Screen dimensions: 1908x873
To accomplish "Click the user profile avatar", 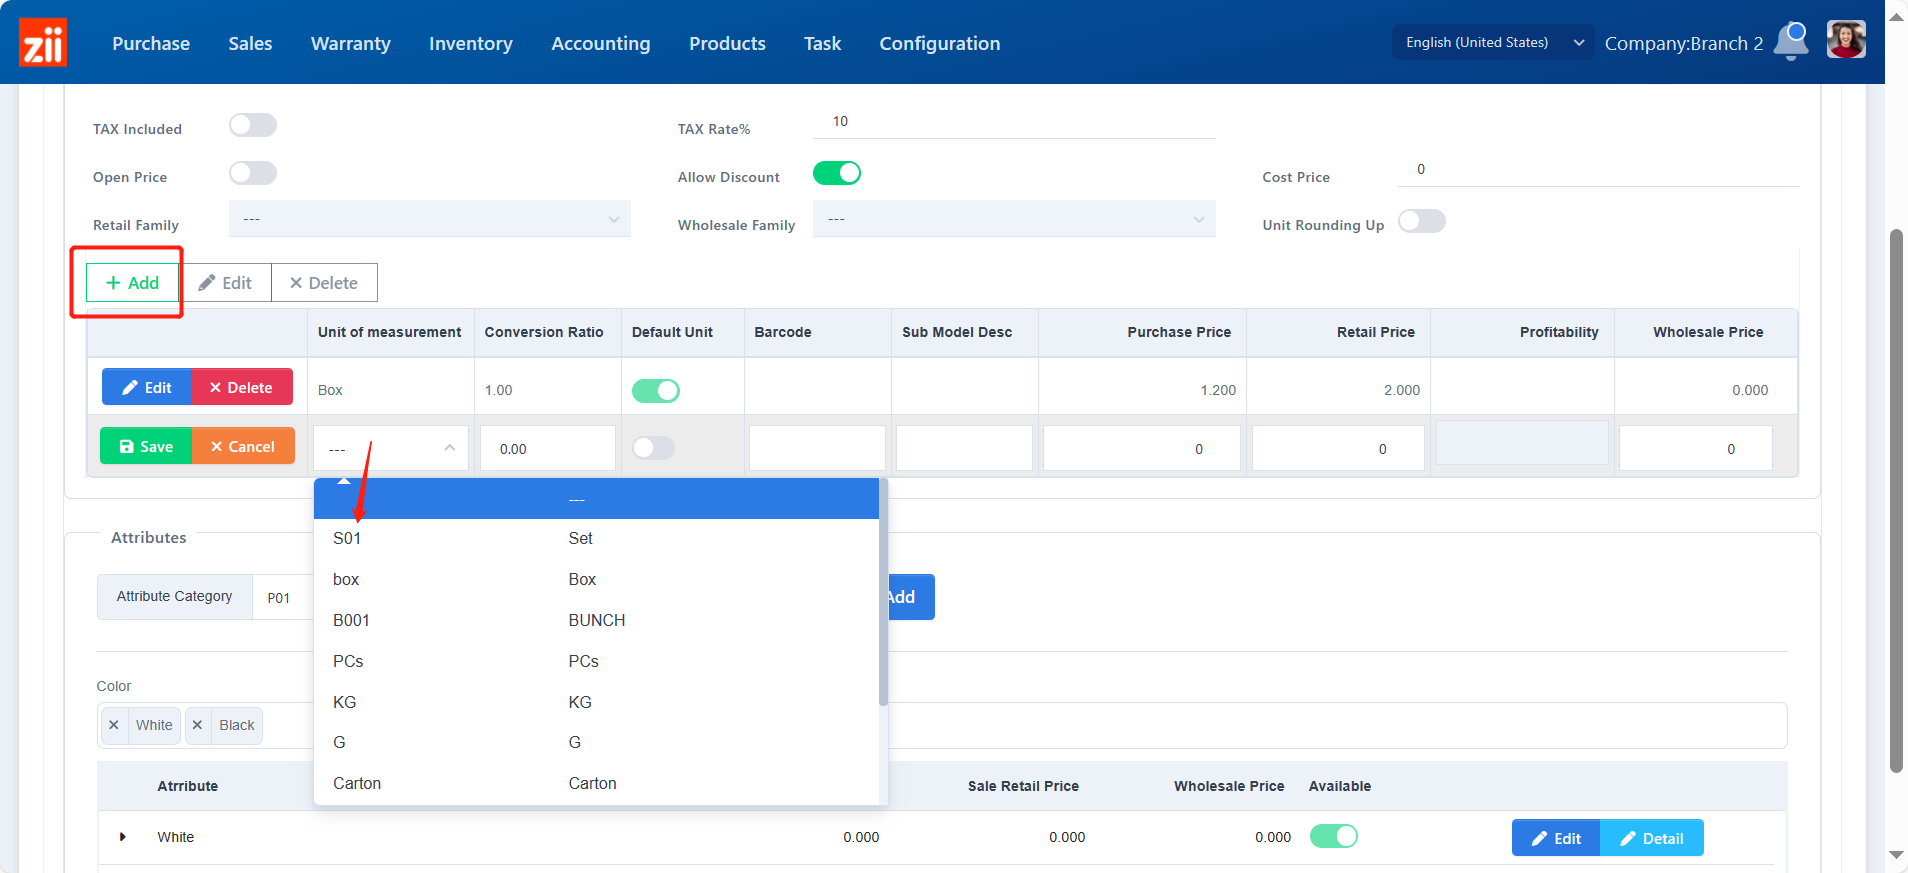I will 1845,41.
